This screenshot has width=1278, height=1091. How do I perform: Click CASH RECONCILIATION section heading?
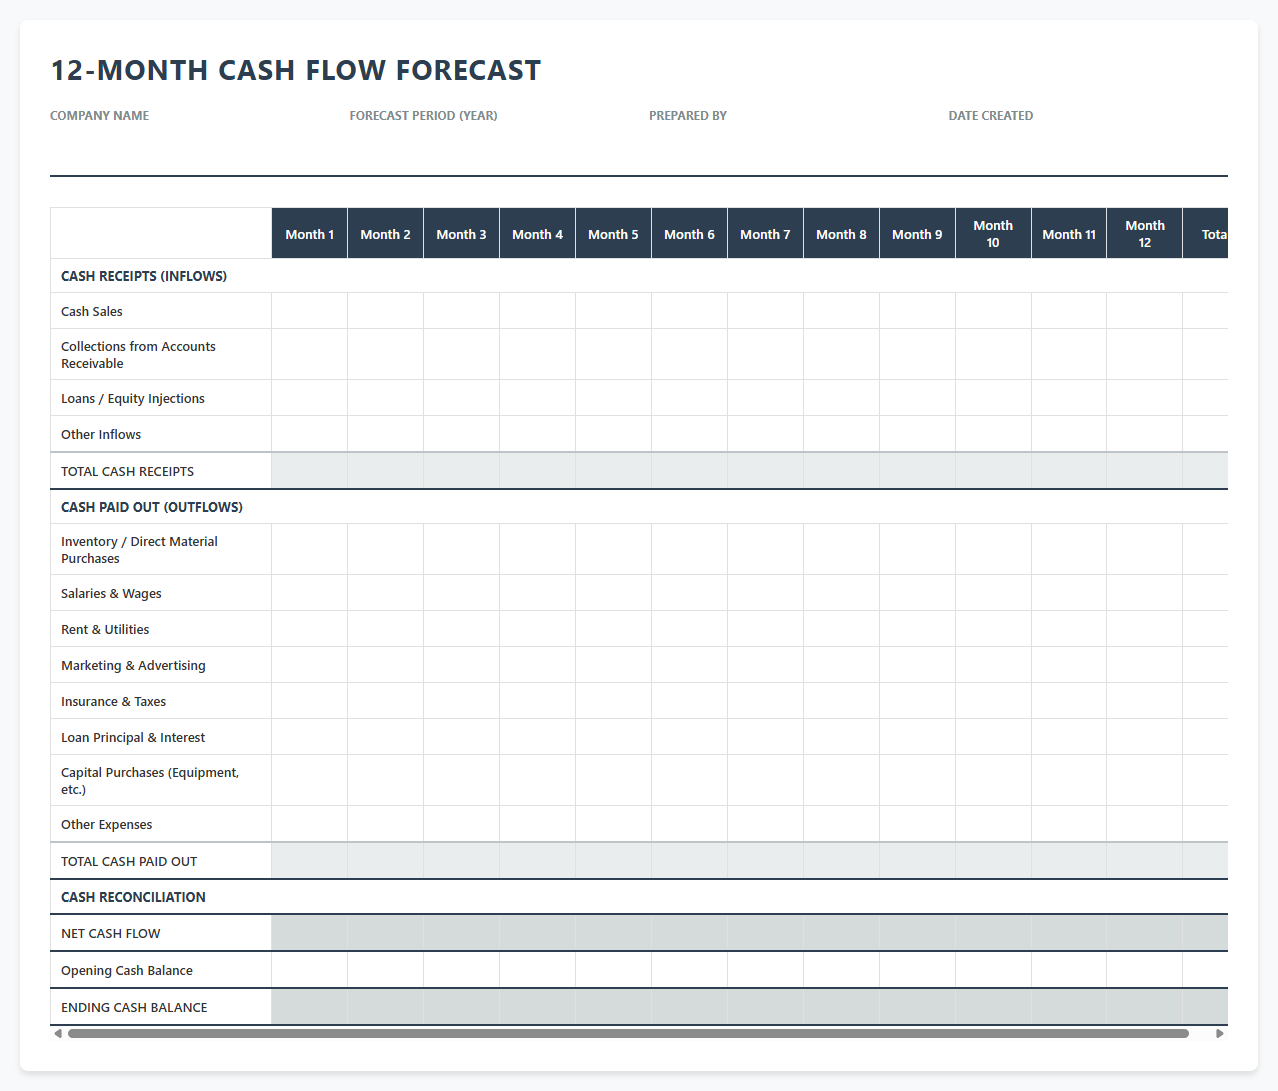tap(133, 897)
